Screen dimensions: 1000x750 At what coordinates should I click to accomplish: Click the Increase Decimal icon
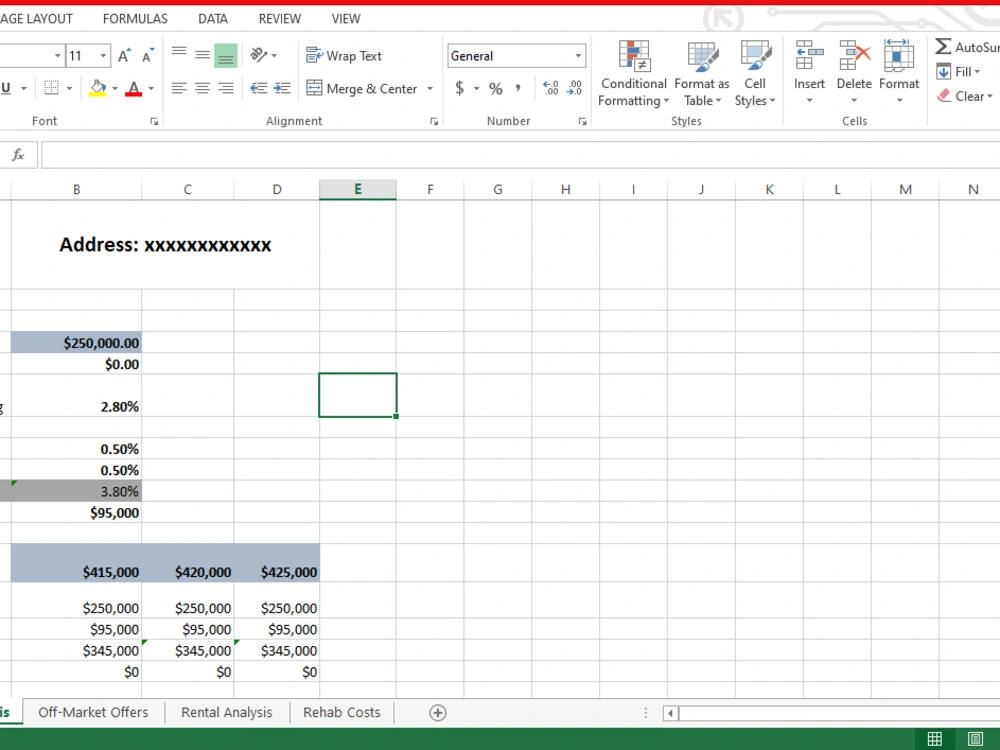[x=551, y=88]
